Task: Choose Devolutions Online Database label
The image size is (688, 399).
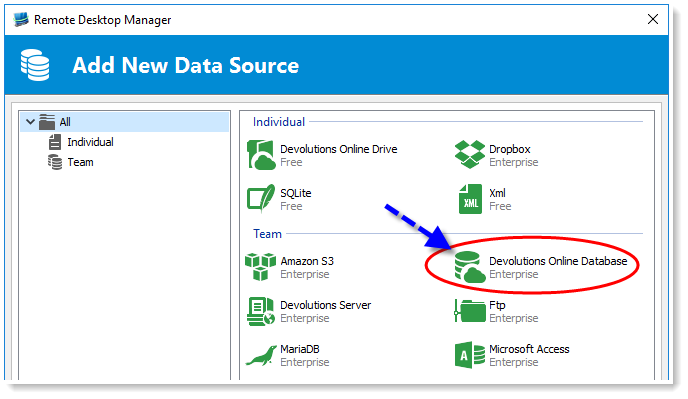Action: [558, 261]
